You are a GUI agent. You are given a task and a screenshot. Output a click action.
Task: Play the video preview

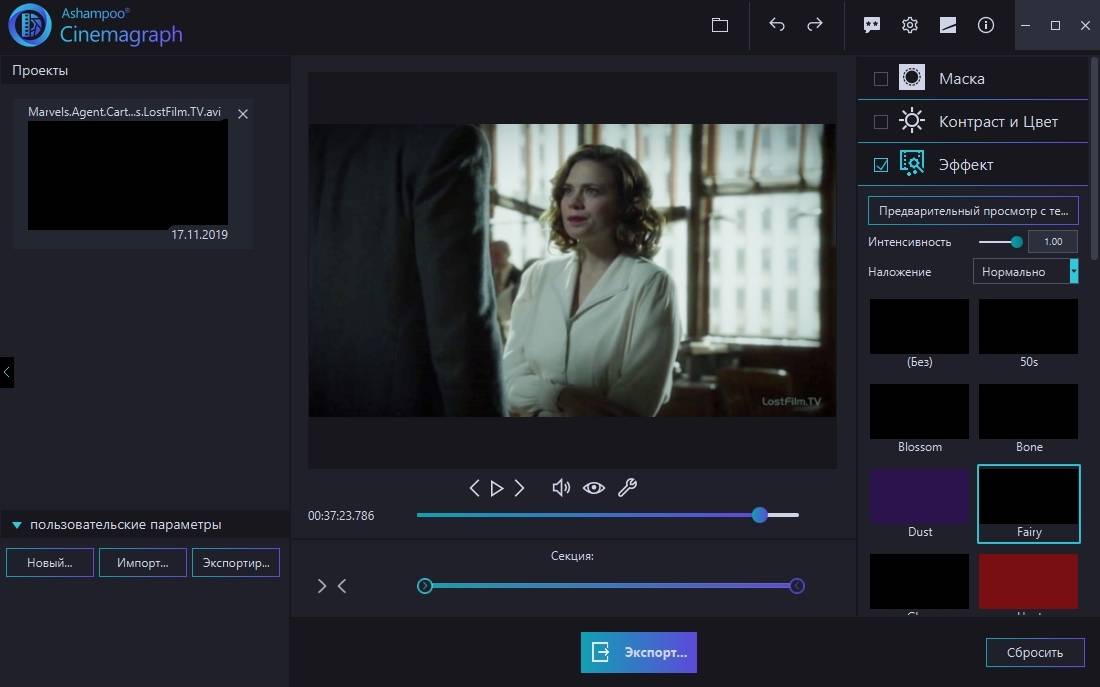tap(497, 488)
